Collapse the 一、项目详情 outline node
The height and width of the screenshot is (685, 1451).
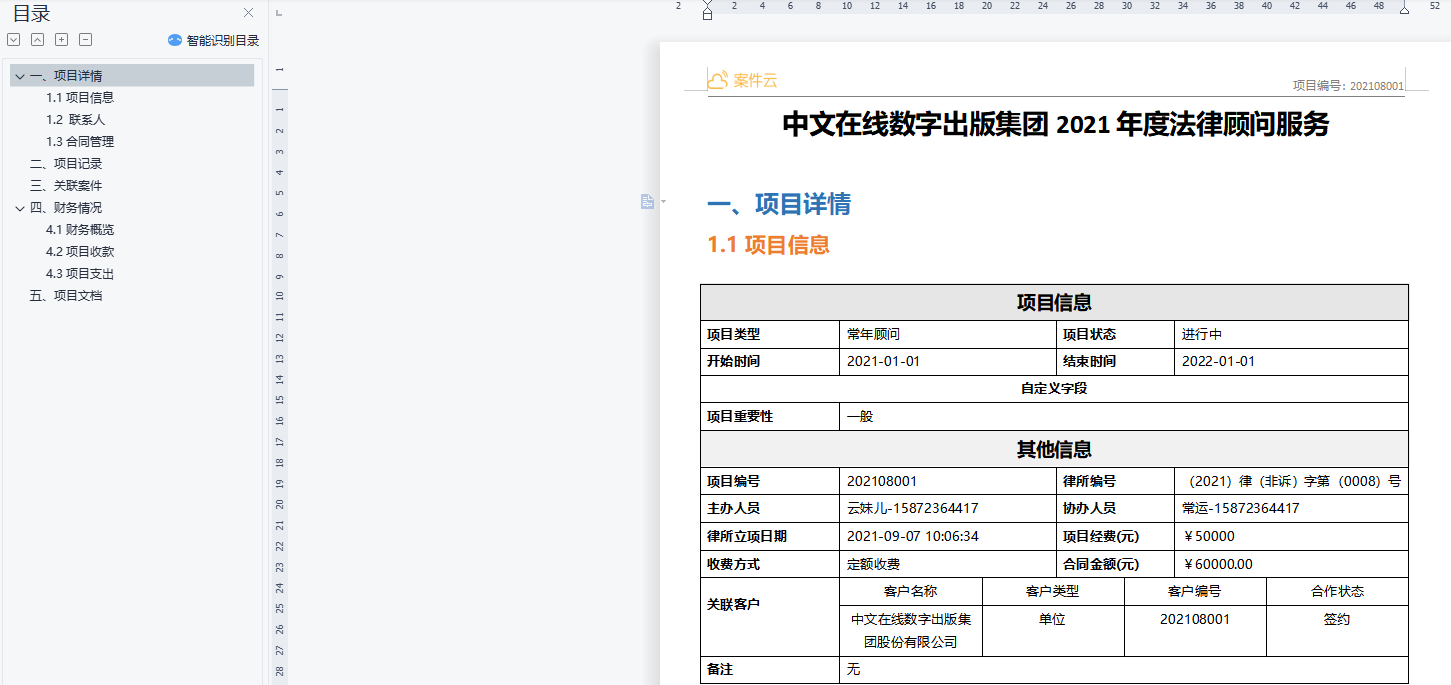coord(20,76)
